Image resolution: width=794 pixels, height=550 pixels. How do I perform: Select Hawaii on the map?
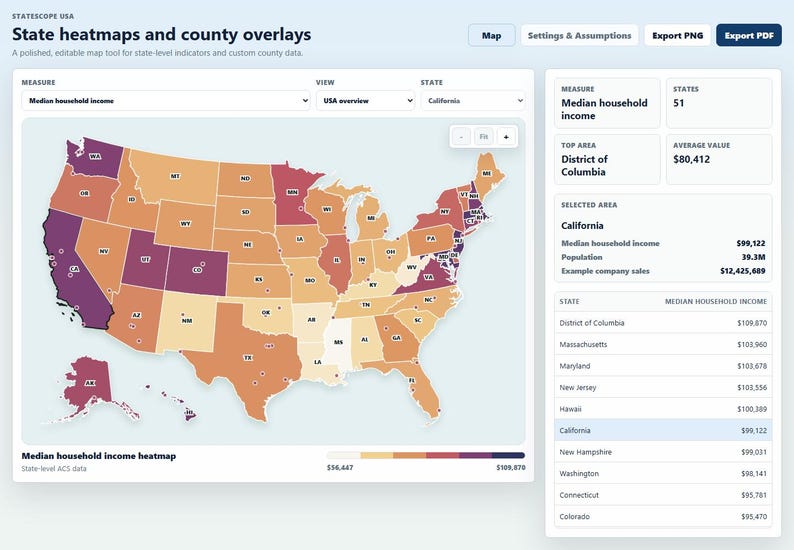coord(189,413)
